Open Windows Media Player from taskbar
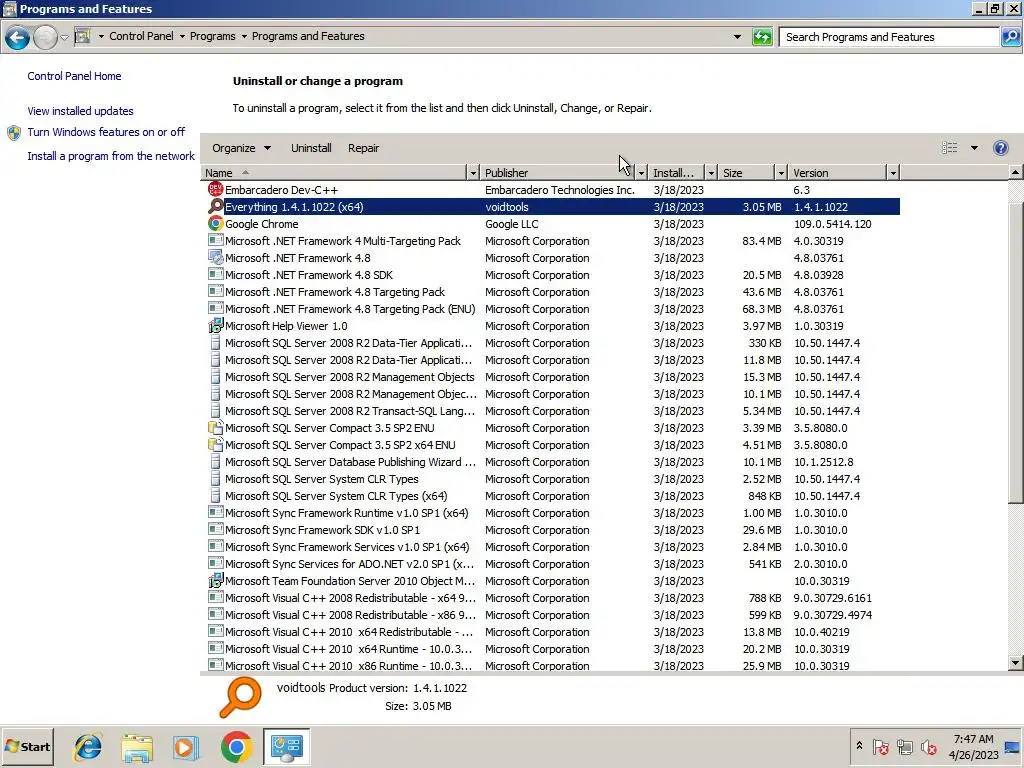 pyautogui.click(x=186, y=747)
